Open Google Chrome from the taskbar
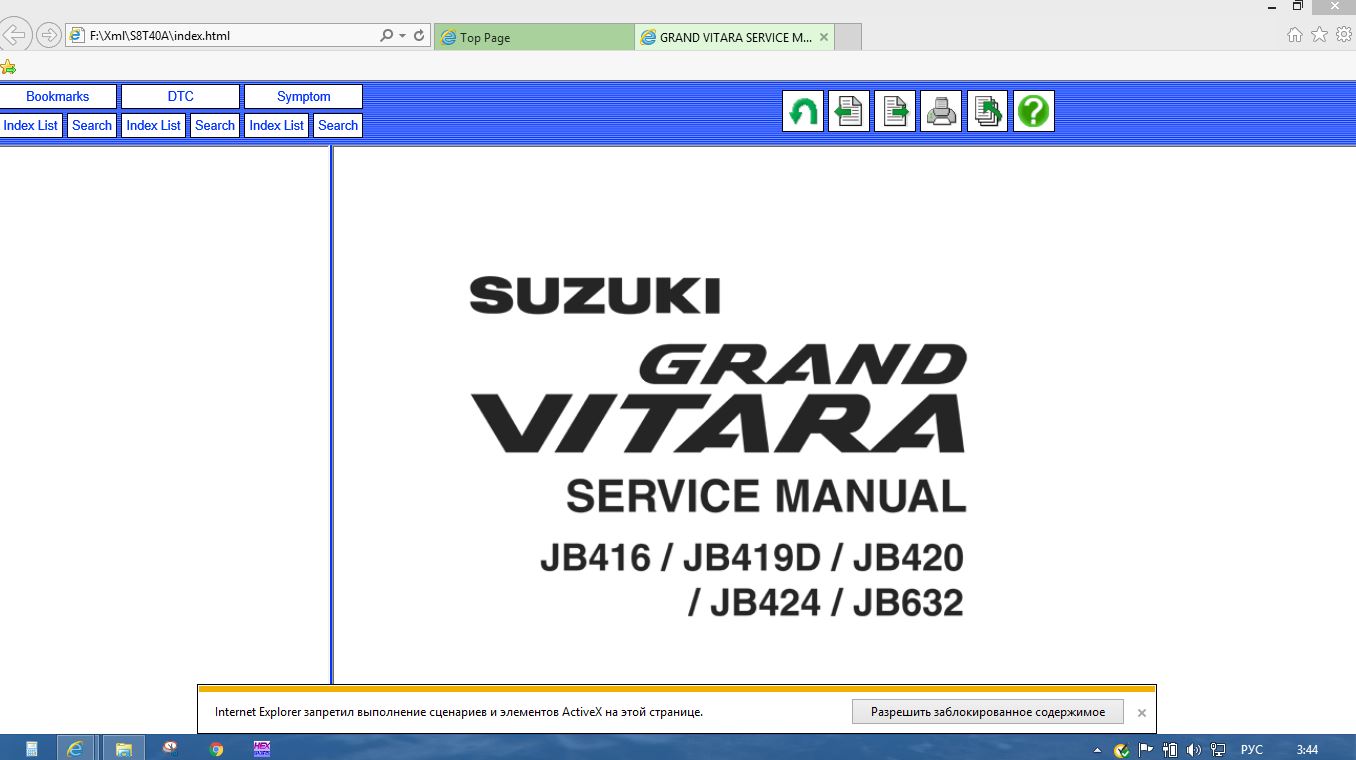The image size is (1356, 760). coord(216,748)
